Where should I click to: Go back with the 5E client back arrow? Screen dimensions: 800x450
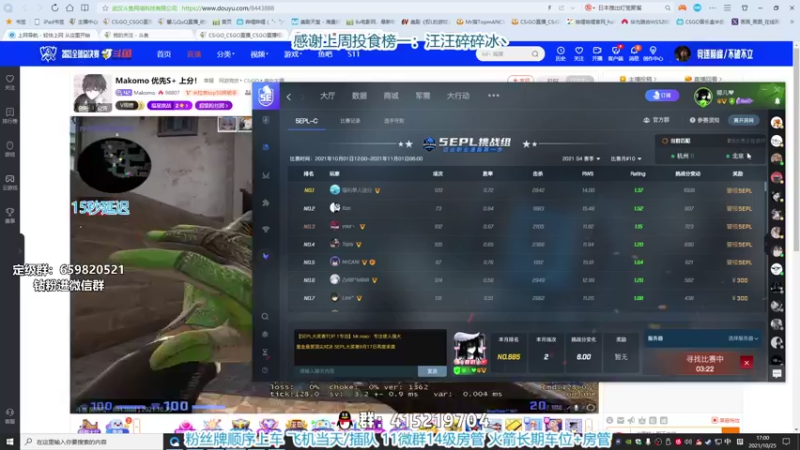coord(289,96)
